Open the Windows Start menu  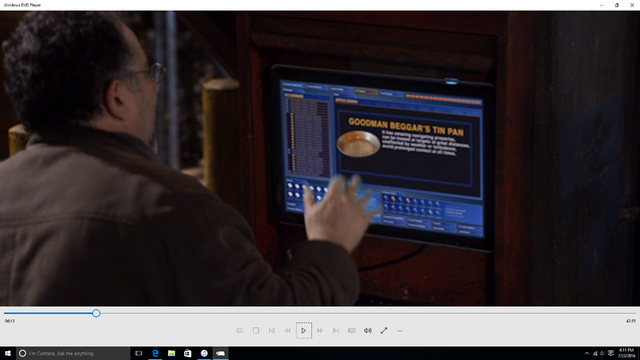pyautogui.click(x=8, y=353)
